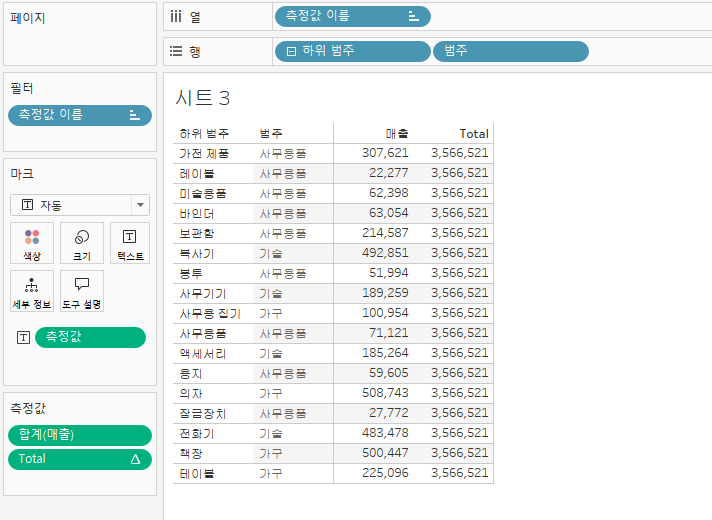Click sales value 225,096

point(385,472)
